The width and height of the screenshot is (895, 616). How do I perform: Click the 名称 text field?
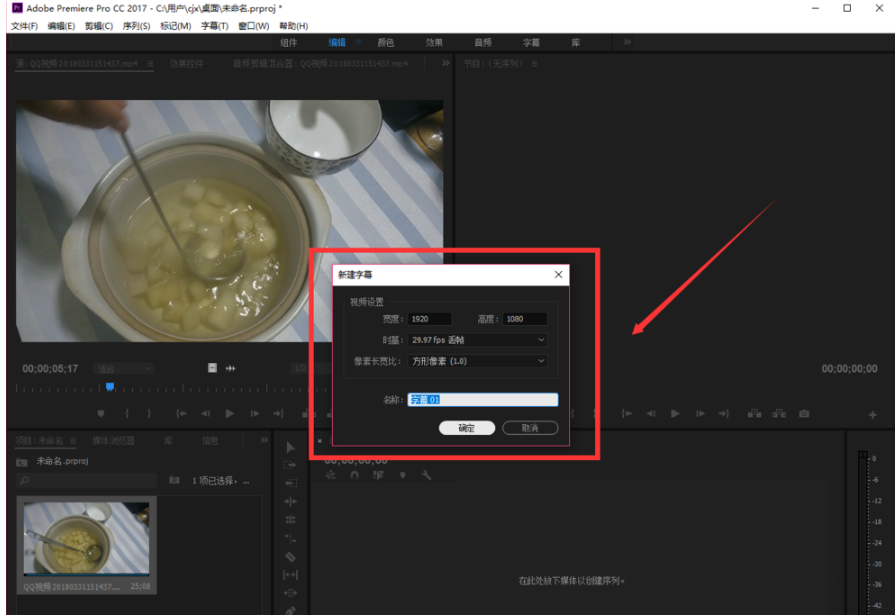coord(483,400)
